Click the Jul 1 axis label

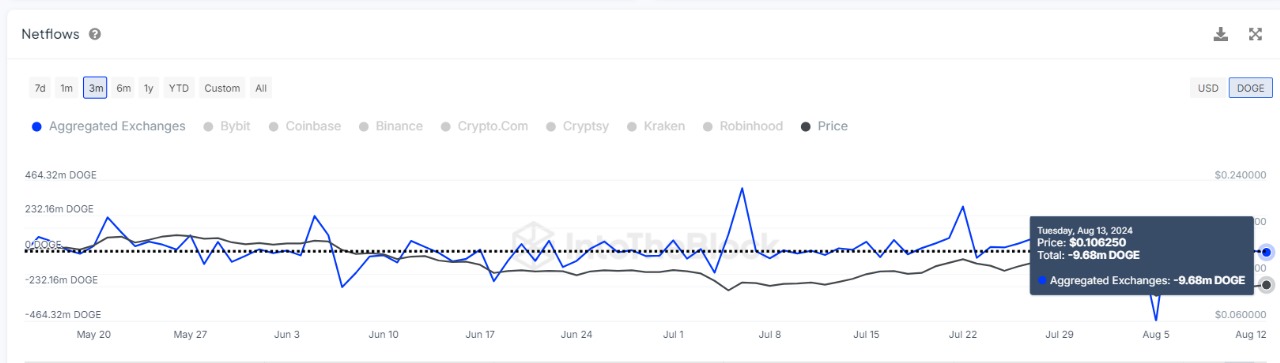[x=673, y=335]
